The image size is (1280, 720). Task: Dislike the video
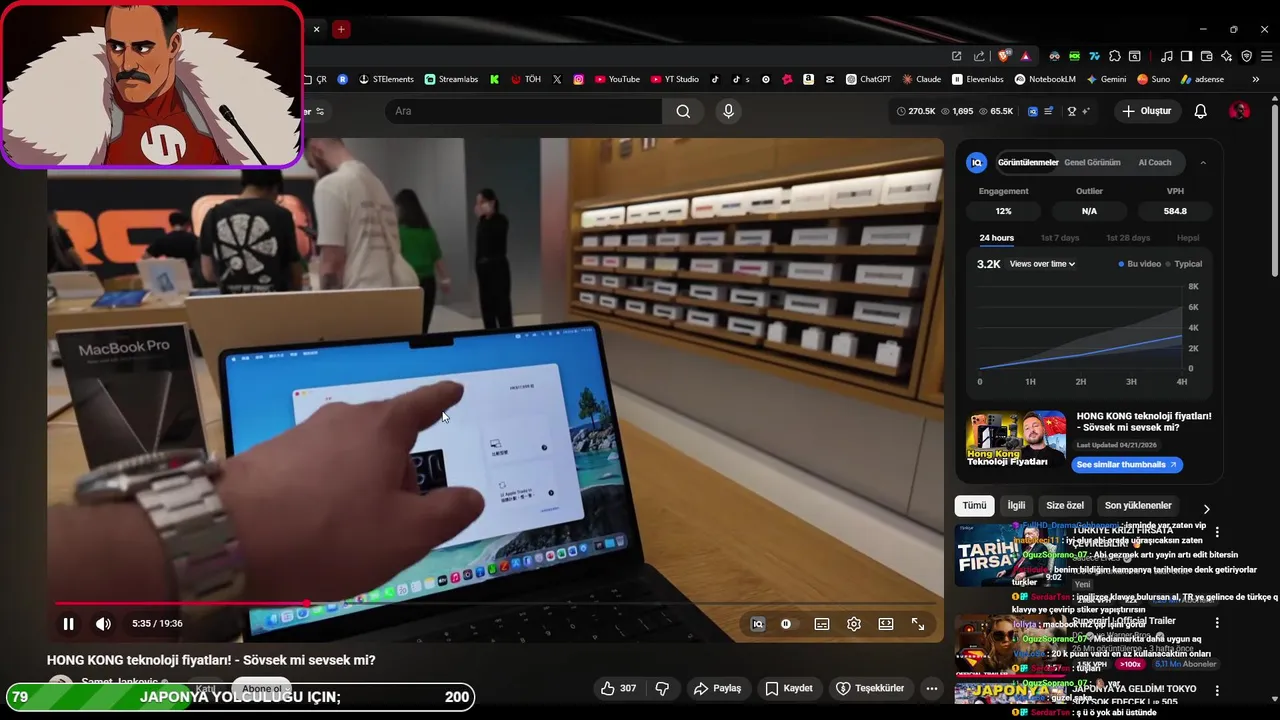662,688
